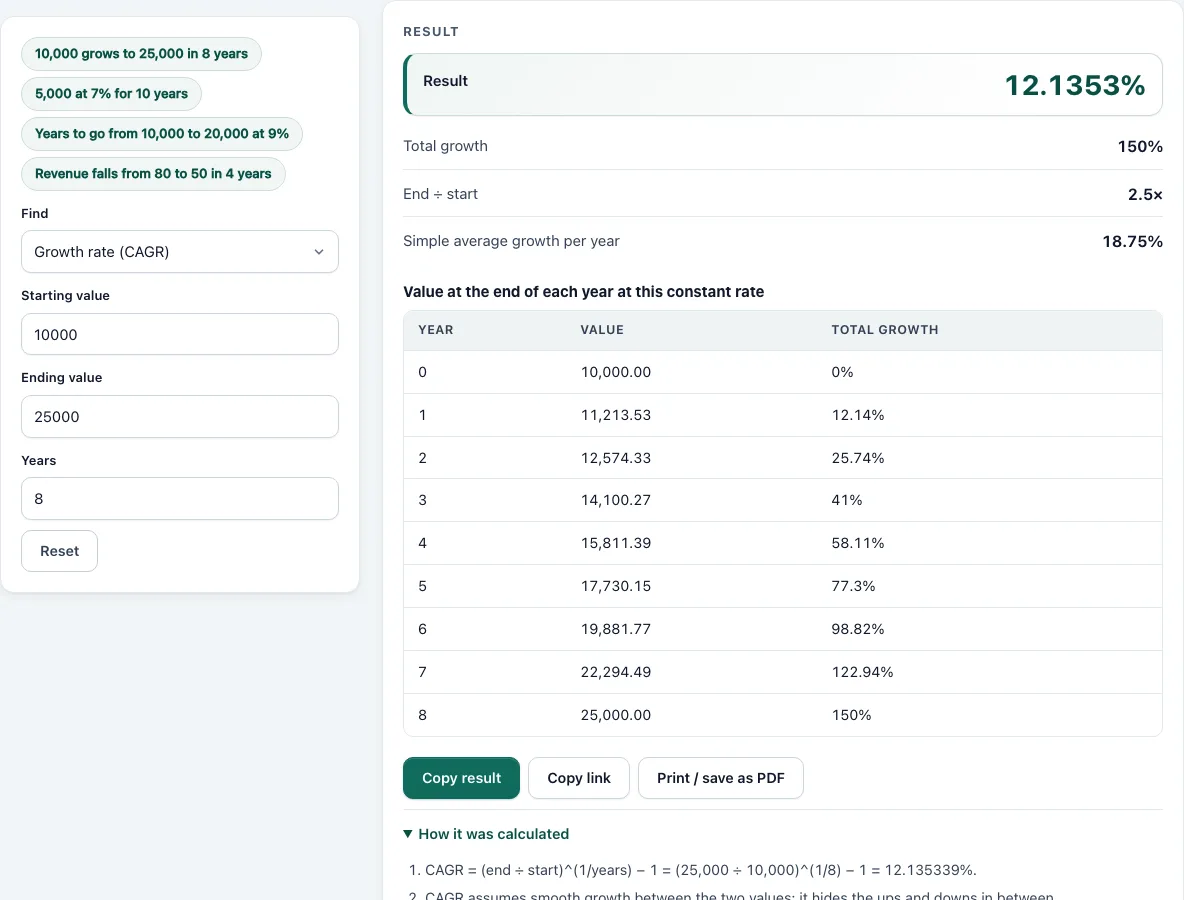Screen dimensions: 1184x900
Task: Click the CAGR formula line in the explanation
Action: (700, 870)
